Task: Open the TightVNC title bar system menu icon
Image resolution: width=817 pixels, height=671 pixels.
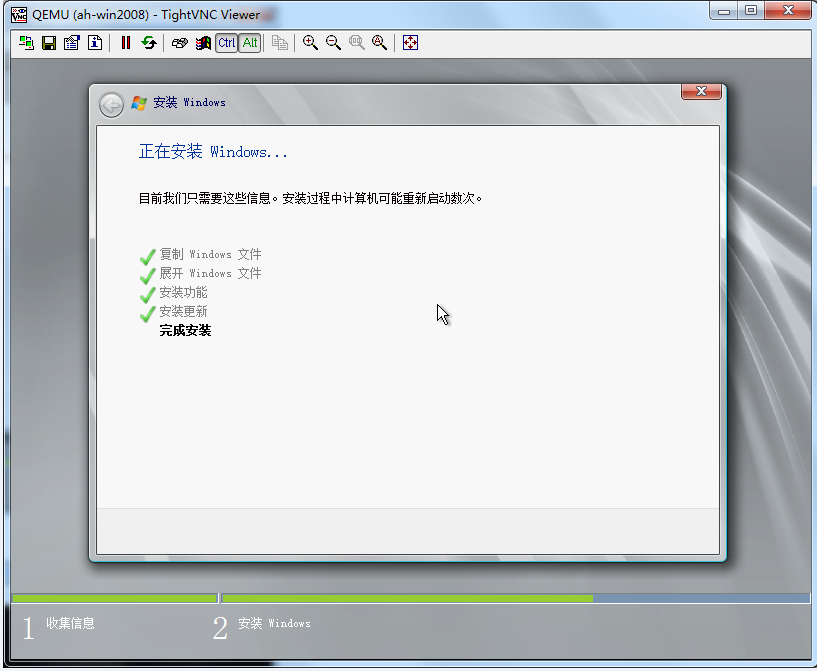Action: (x=19, y=14)
